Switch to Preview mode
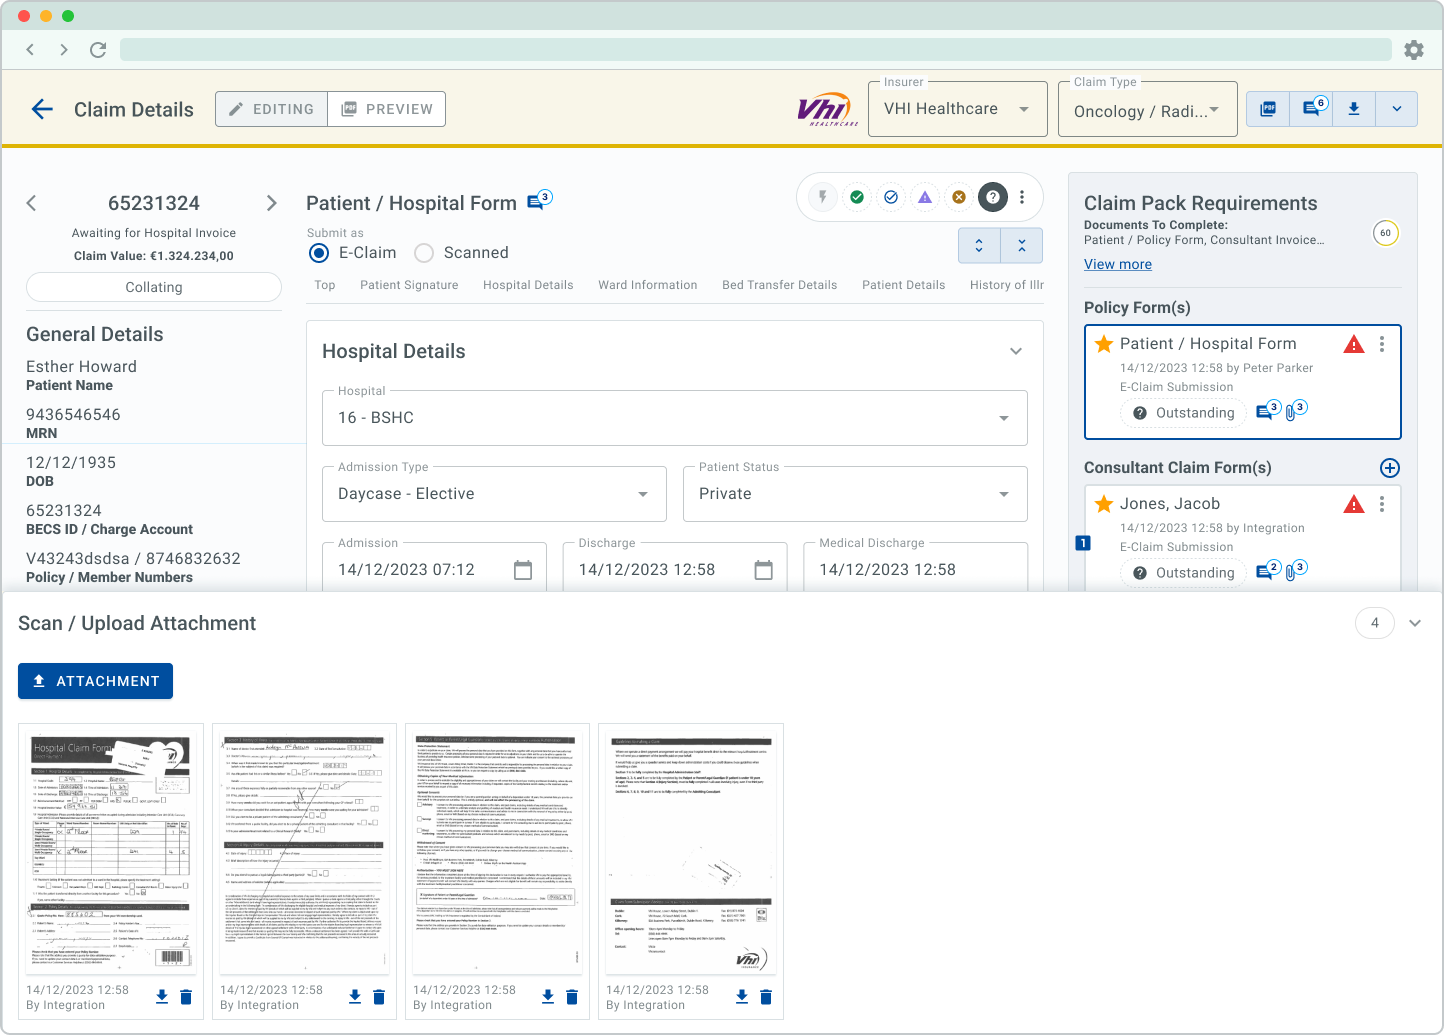 click(387, 109)
